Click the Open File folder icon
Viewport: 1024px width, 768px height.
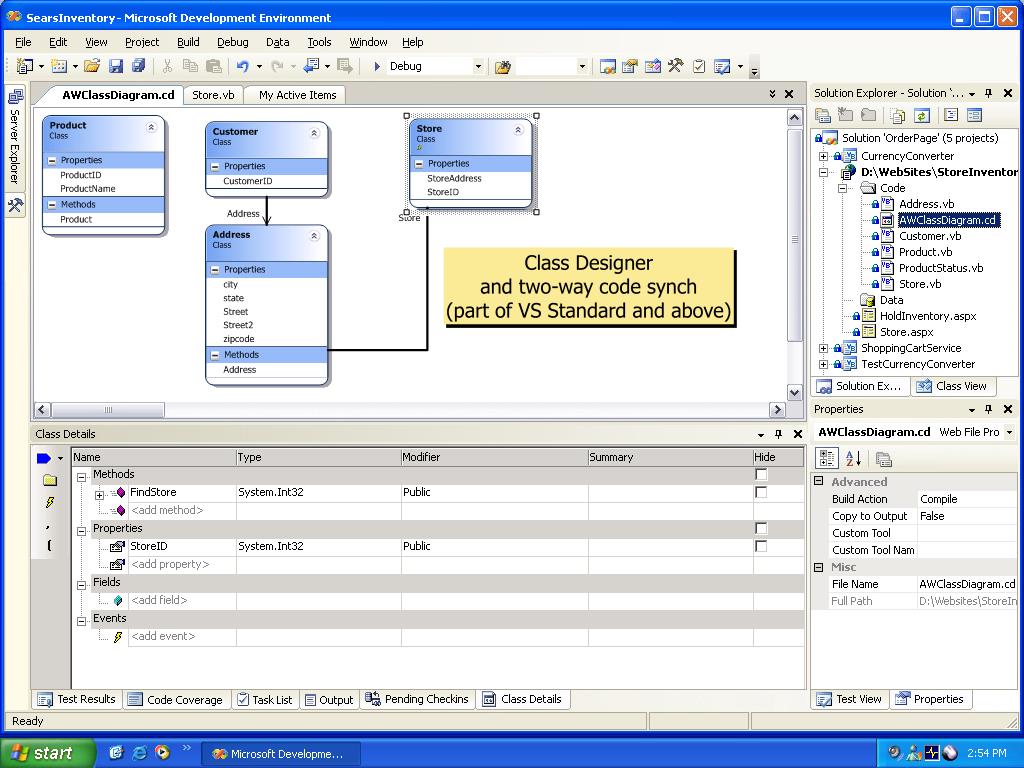92,66
